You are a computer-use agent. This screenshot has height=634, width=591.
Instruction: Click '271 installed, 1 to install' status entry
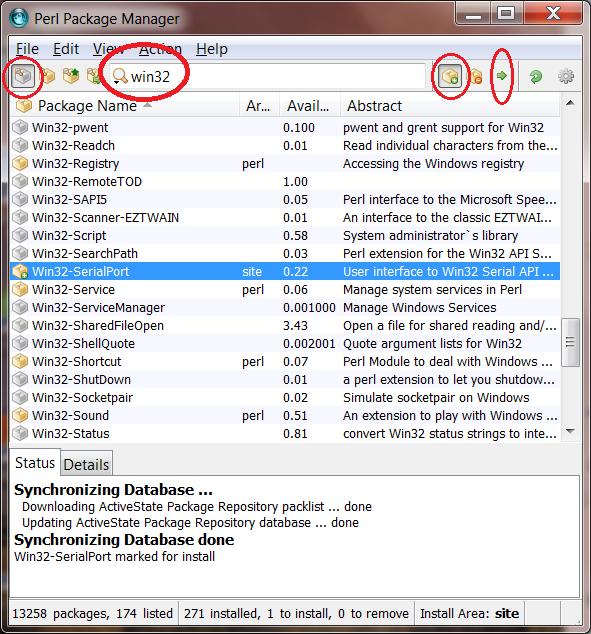[296, 613]
